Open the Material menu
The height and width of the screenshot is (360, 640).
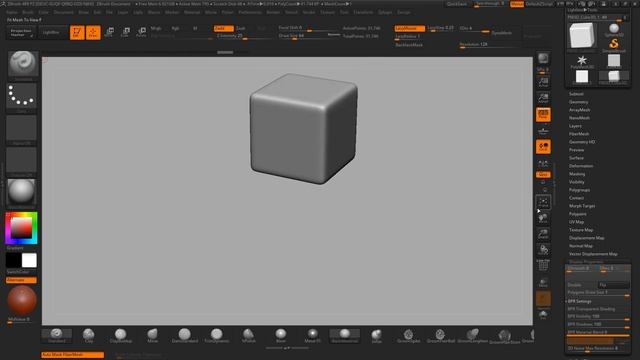click(x=192, y=12)
